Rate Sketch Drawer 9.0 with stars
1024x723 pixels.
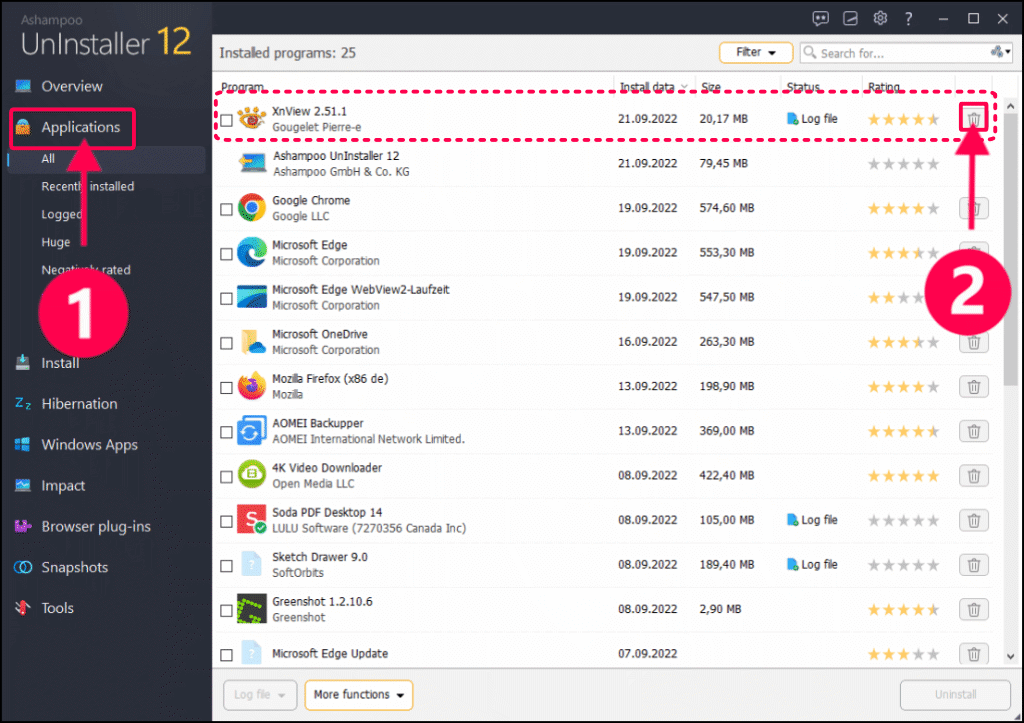[x=903, y=565]
